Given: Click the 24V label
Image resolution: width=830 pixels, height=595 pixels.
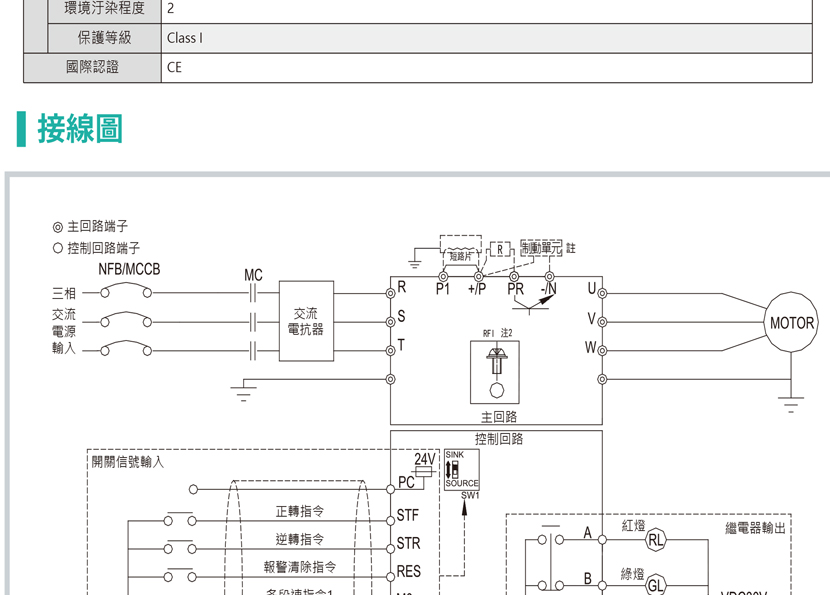Looking at the screenshot, I should [x=425, y=458].
